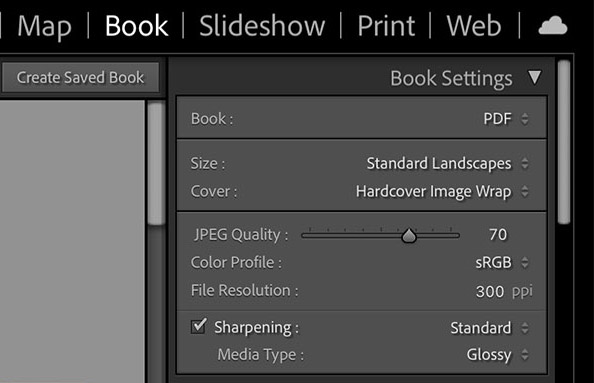This screenshot has height=383, width=594.
Task: Switch to the Map module
Action: [x=44, y=27]
